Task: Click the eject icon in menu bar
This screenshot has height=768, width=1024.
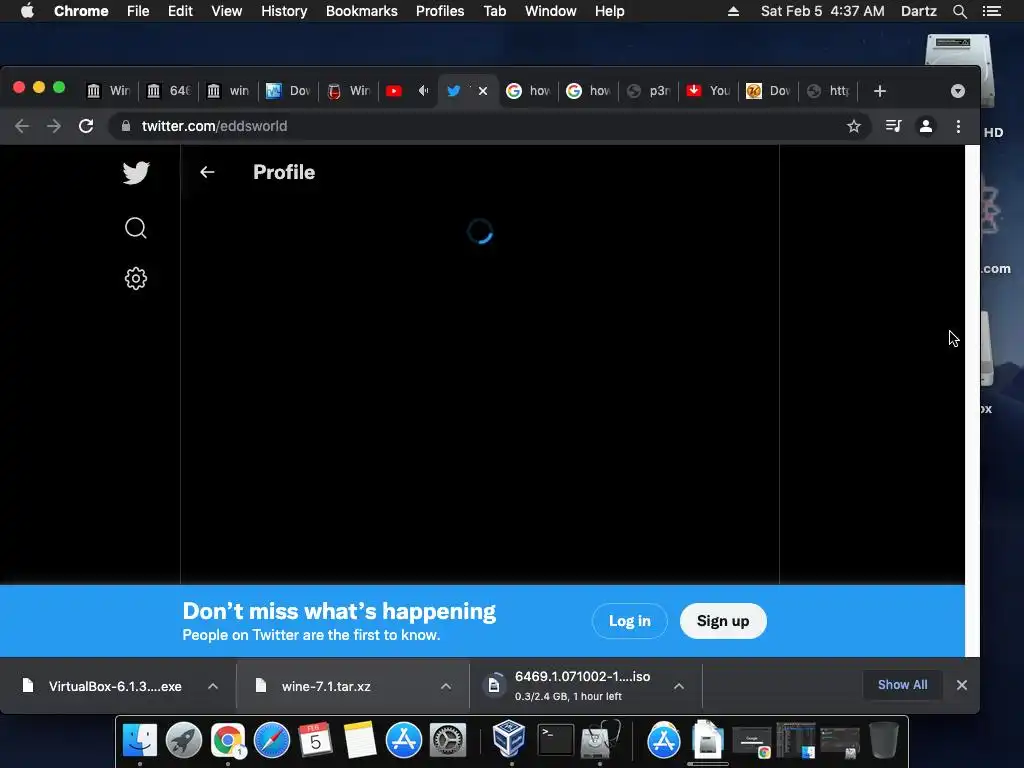Action: click(x=733, y=11)
